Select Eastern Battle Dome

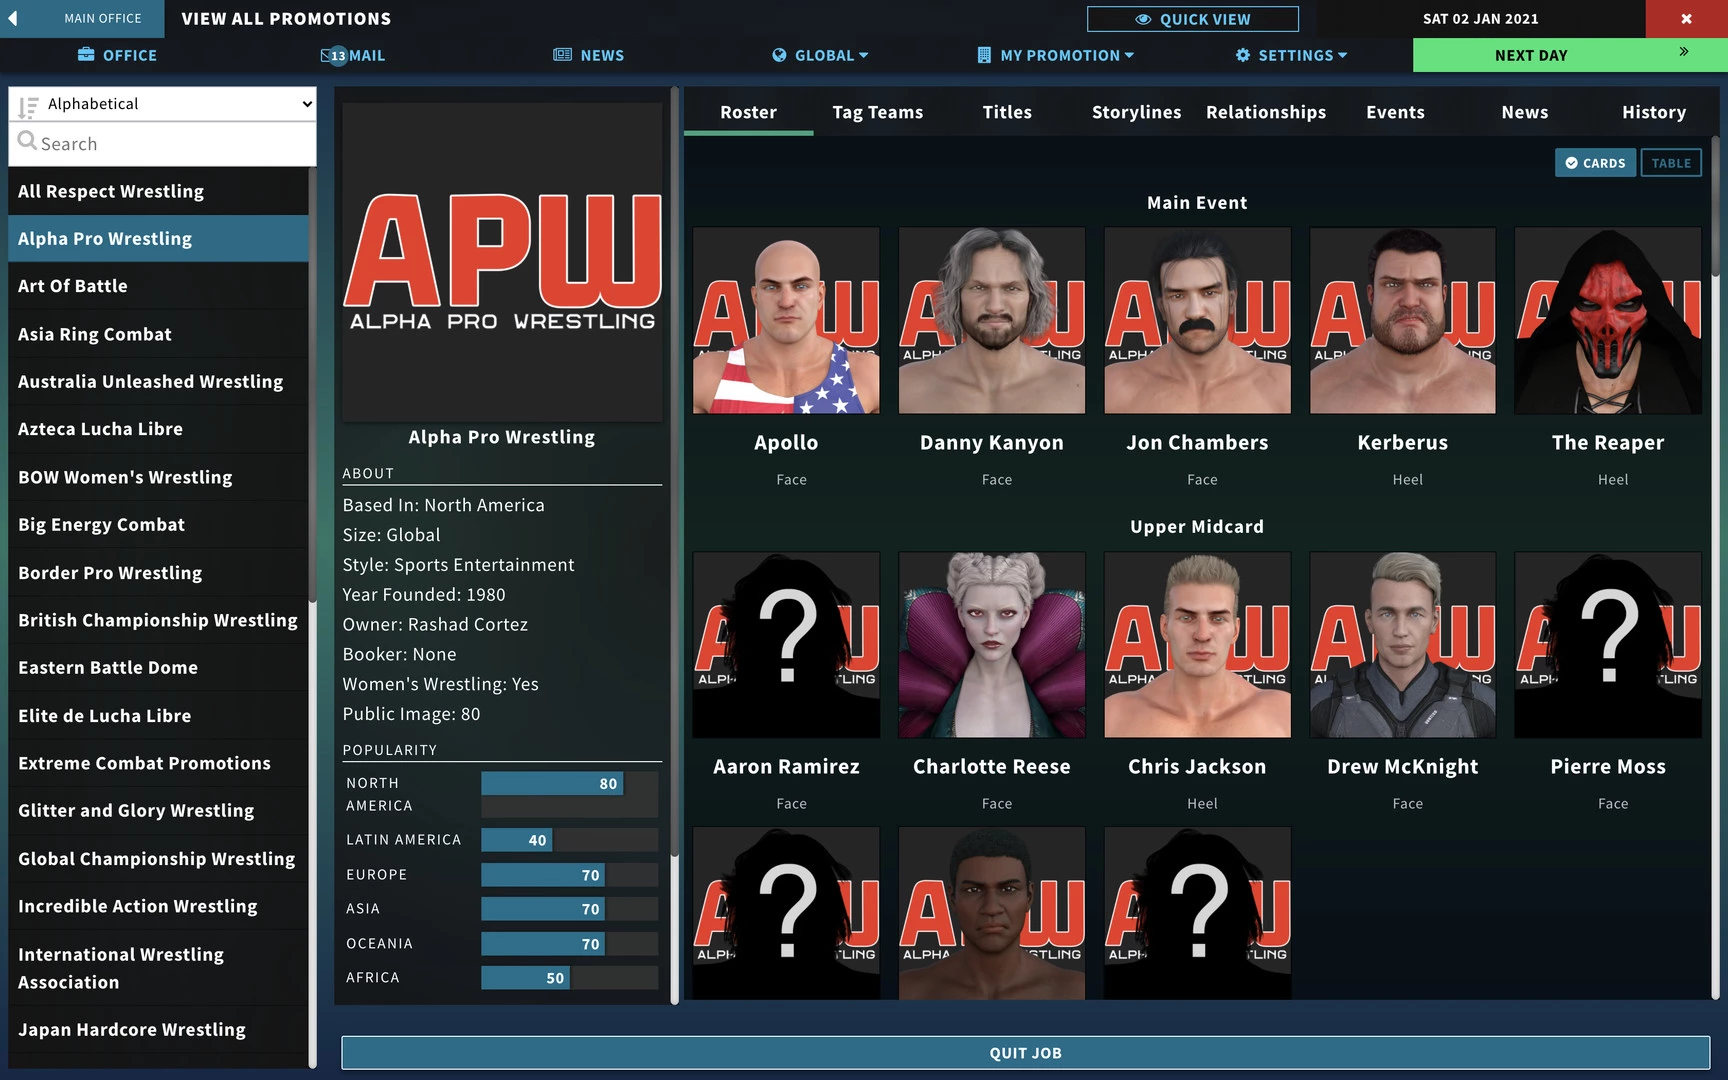point(158,668)
